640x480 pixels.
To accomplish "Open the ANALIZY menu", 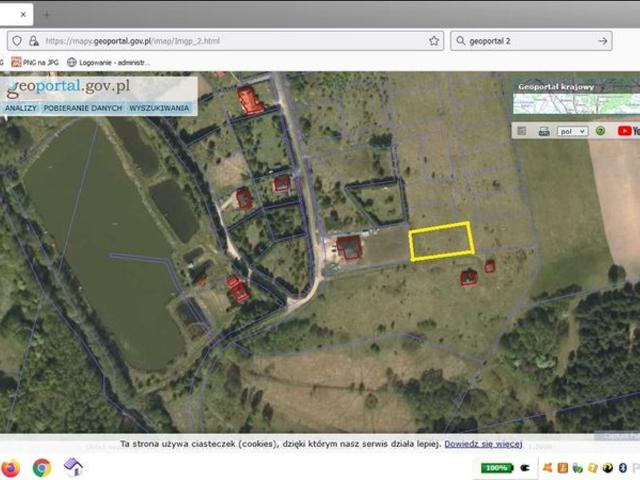I will point(21,108).
